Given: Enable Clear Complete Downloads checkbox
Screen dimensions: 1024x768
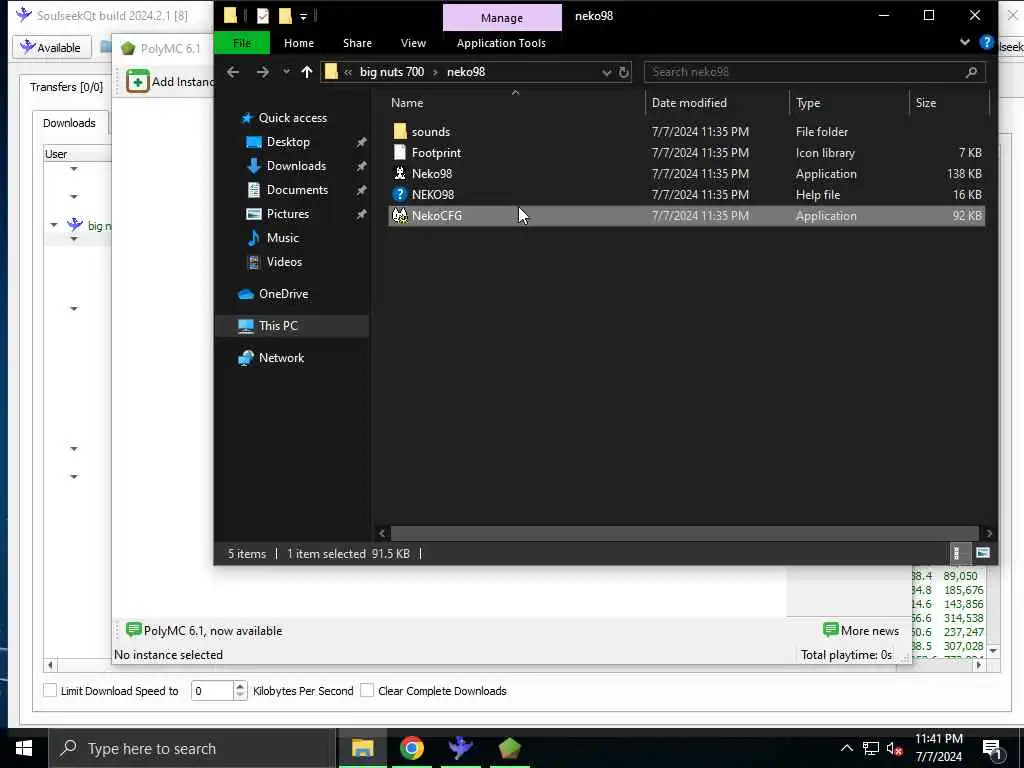Looking at the screenshot, I should 367,690.
